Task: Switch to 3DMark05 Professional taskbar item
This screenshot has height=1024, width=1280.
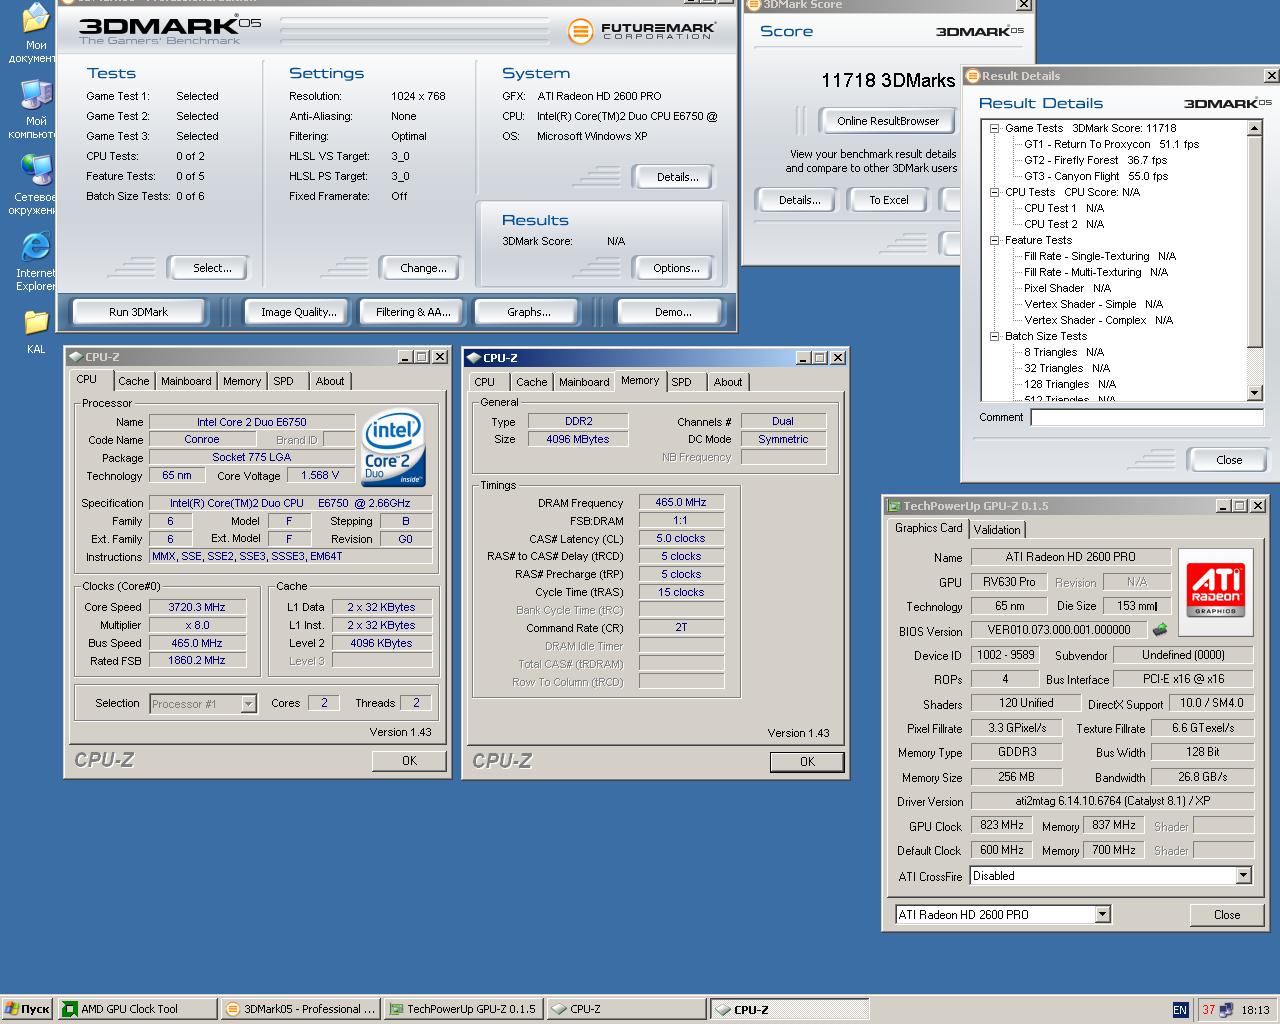Action: pos(300,1010)
